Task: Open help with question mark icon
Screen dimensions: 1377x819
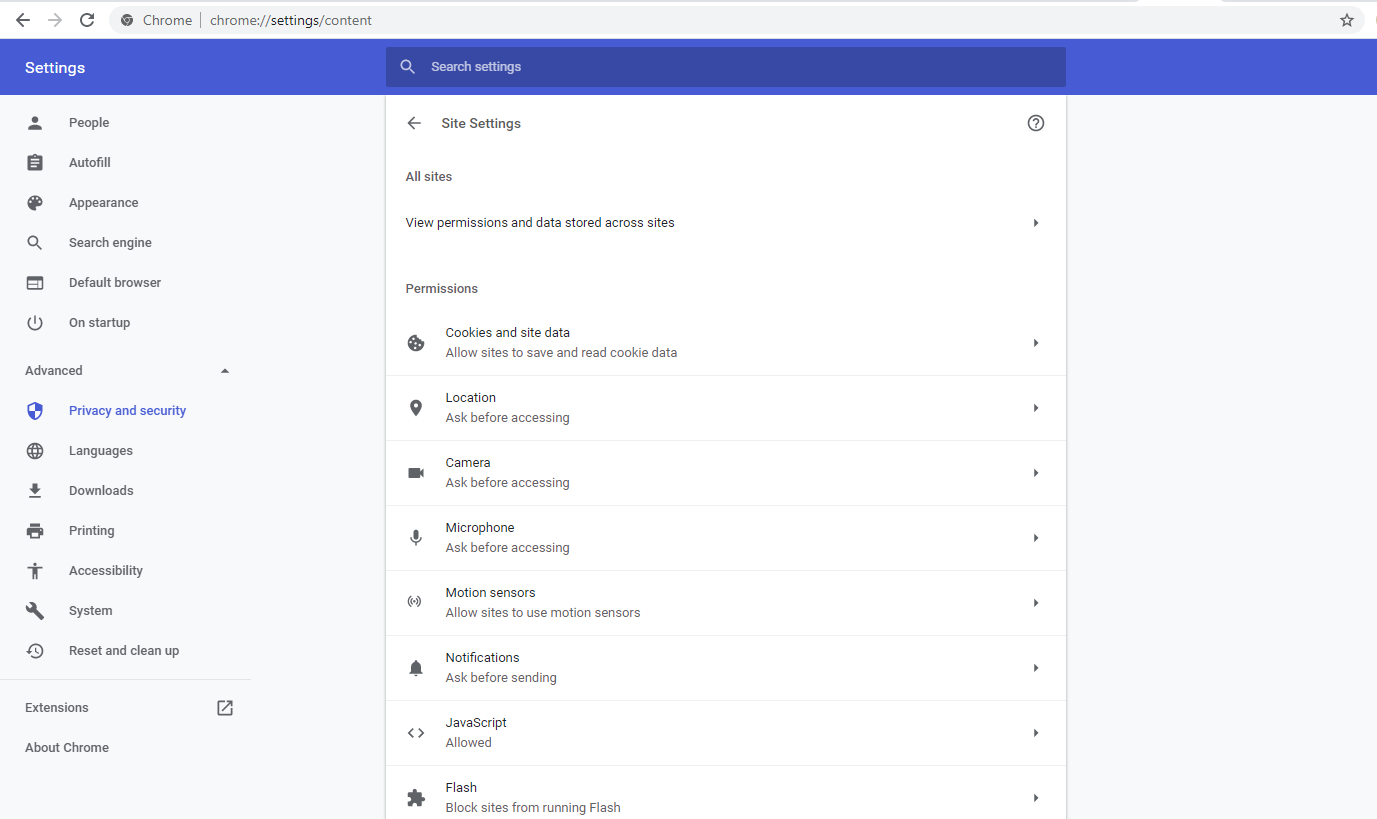Action: 1036,123
